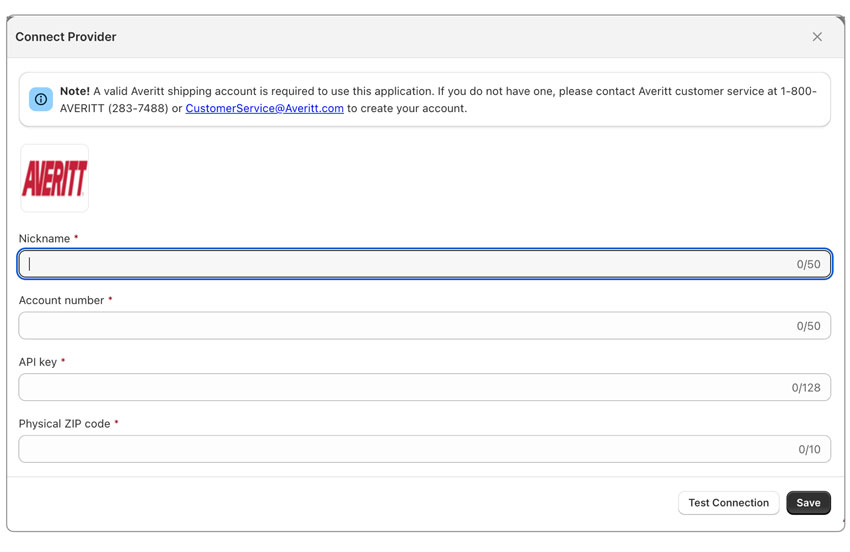This screenshot has height=552, width=850.
Task: Click the Physical ZIP code label
Action: [x=65, y=424]
